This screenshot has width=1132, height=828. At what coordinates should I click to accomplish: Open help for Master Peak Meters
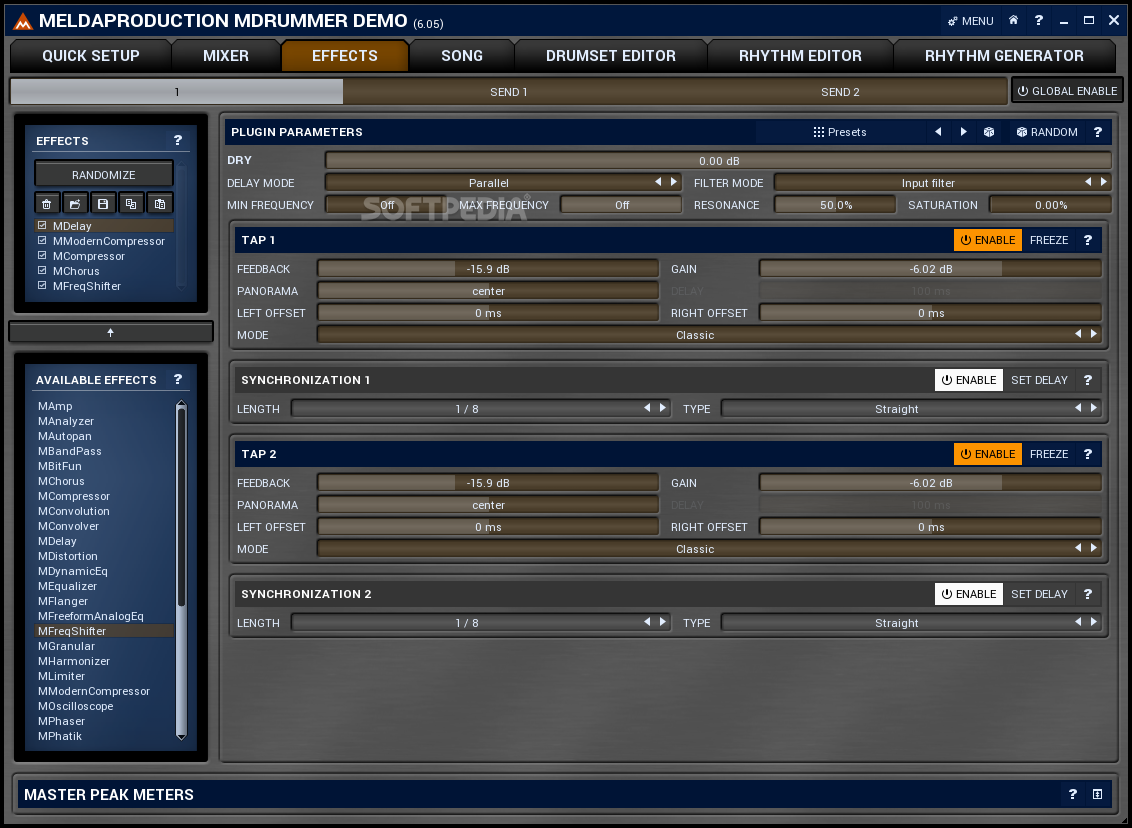(1073, 794)
